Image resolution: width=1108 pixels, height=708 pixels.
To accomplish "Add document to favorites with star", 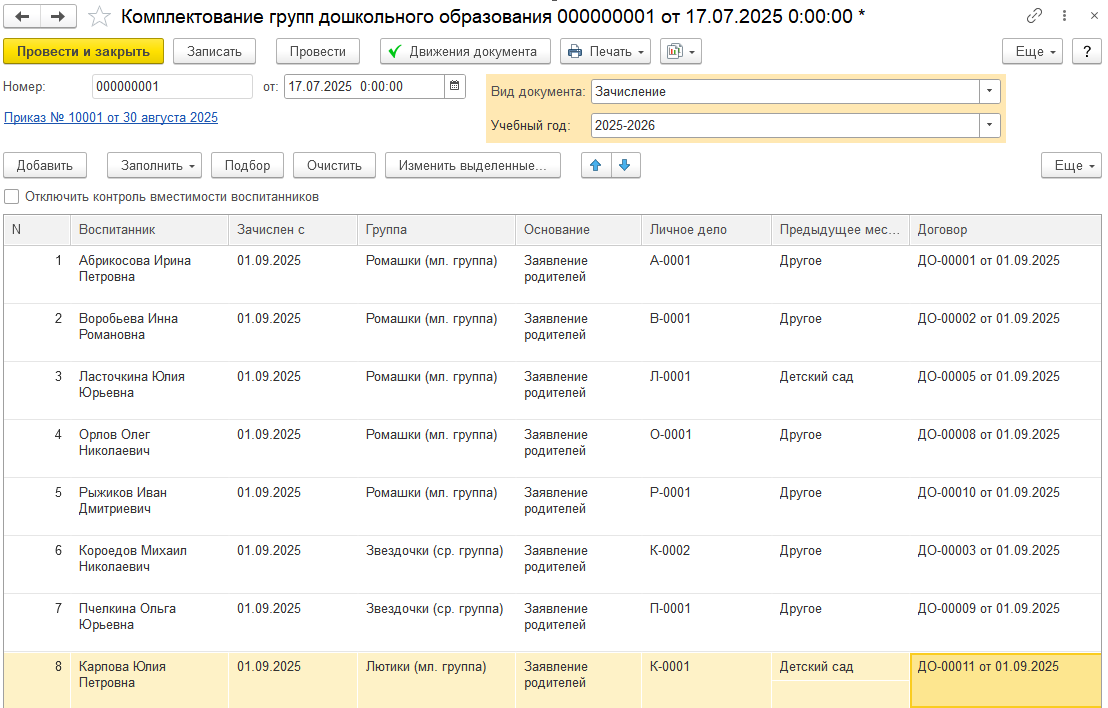I will [99, 17].
